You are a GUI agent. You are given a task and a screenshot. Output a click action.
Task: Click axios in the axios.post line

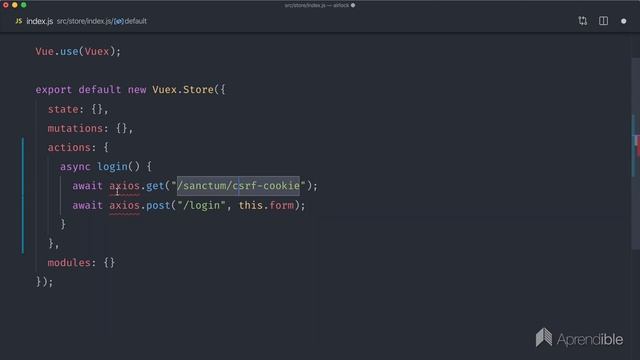pyautogui.click(x=124, y=205)
